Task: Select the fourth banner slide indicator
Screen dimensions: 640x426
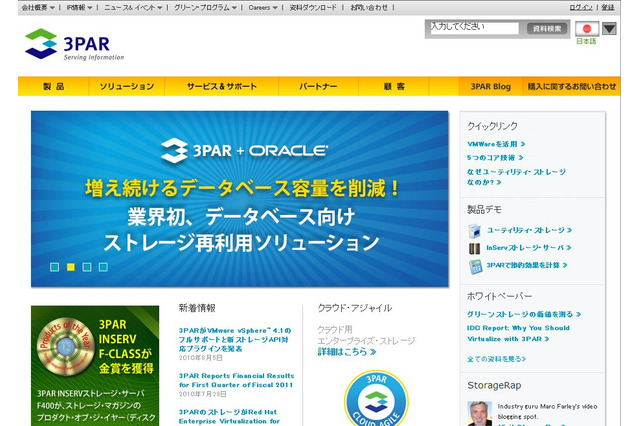Action: click(x=103, y=267)
